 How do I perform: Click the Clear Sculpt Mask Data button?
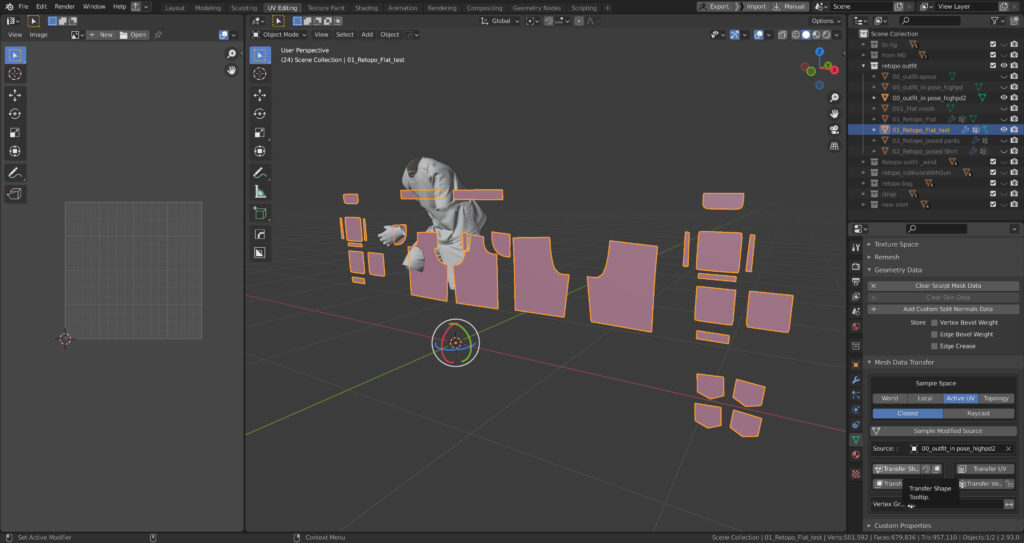coord(948,285)
